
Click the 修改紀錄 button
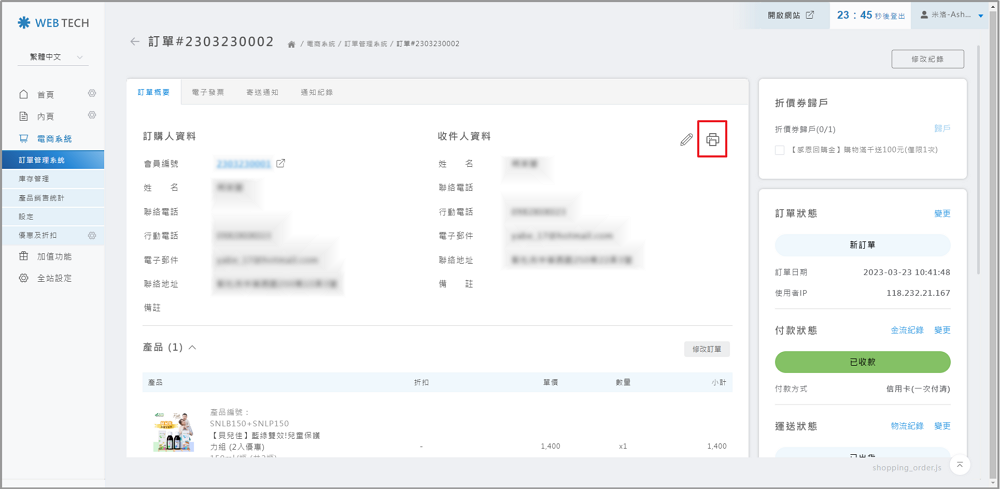click(x=927, y=59)
